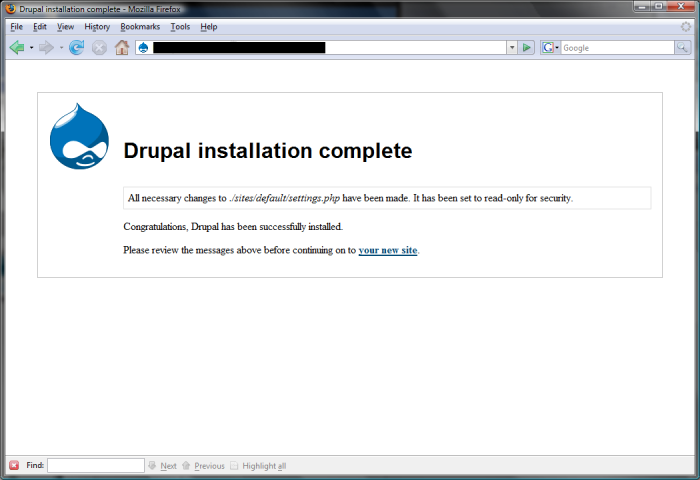Click the green Go button

click(527, 47)
